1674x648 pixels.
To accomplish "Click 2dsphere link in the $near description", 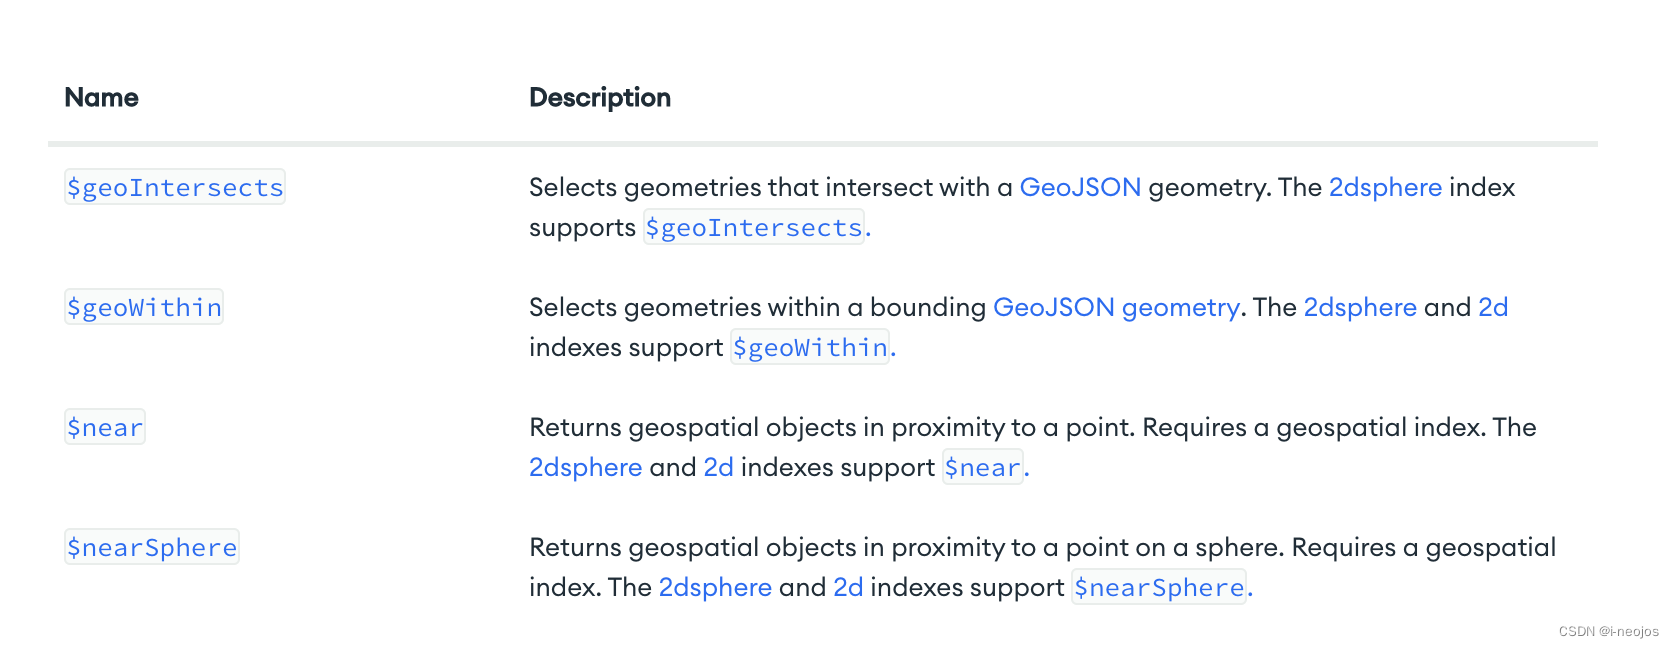I will (586, 467).
